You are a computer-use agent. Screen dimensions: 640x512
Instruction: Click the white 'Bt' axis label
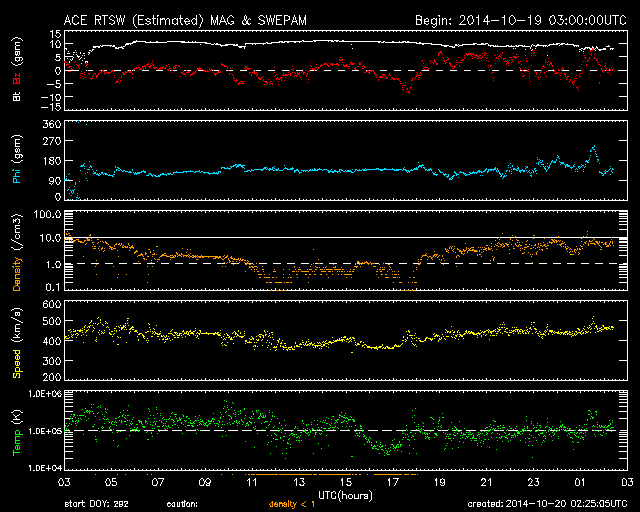pyautogui.click(x=17, y=96)
